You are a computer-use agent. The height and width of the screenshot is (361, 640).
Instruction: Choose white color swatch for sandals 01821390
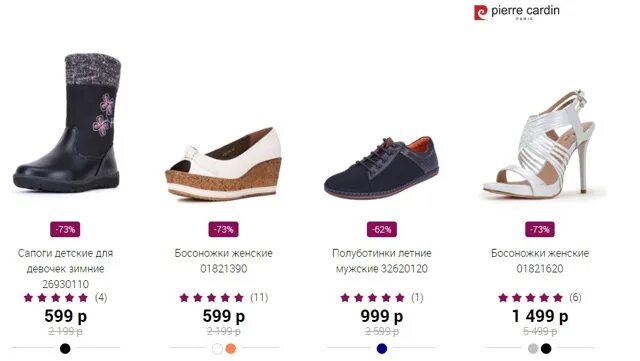pos(218,348)
